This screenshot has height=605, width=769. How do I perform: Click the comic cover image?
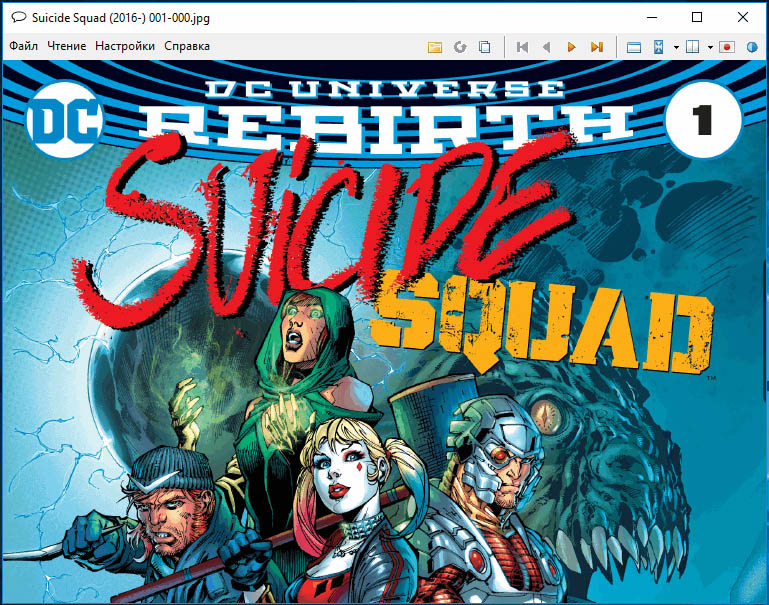click(384, 331)
